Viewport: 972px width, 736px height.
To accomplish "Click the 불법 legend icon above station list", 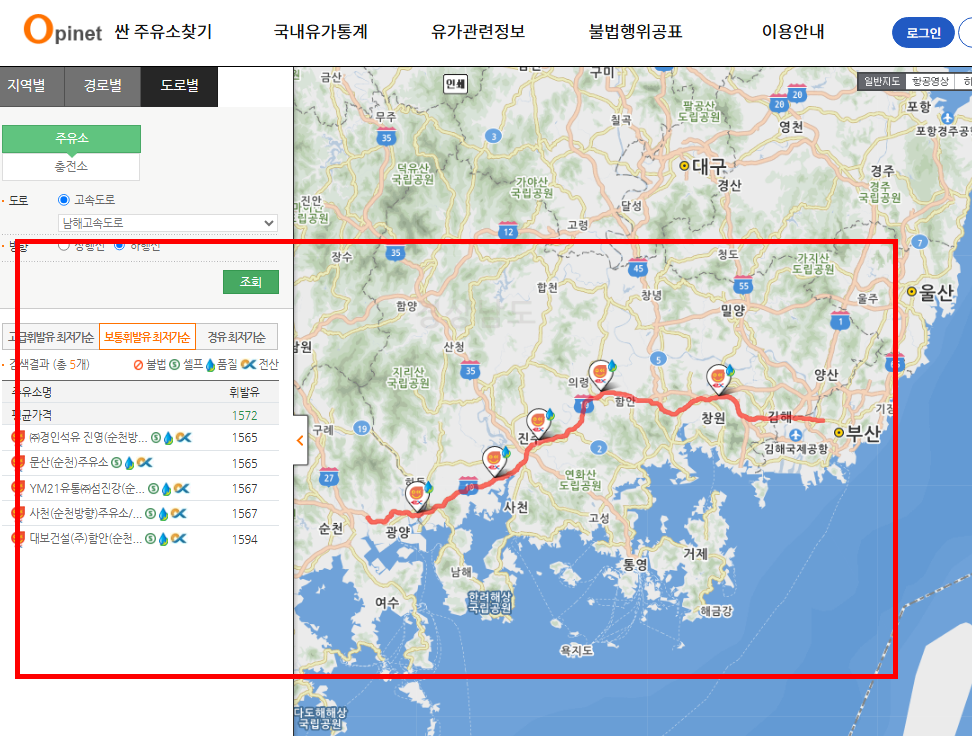I will point(138,366).
